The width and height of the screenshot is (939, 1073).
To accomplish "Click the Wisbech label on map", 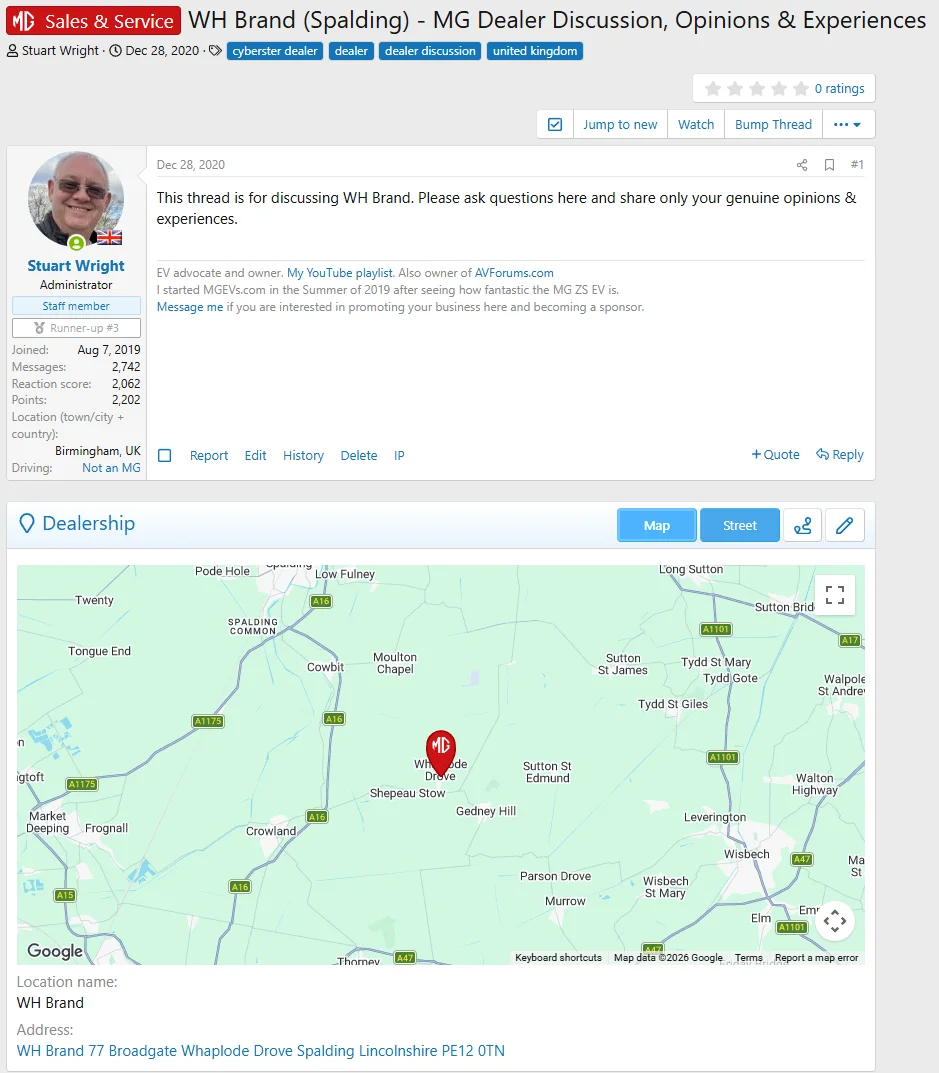I will coord(747,855).
